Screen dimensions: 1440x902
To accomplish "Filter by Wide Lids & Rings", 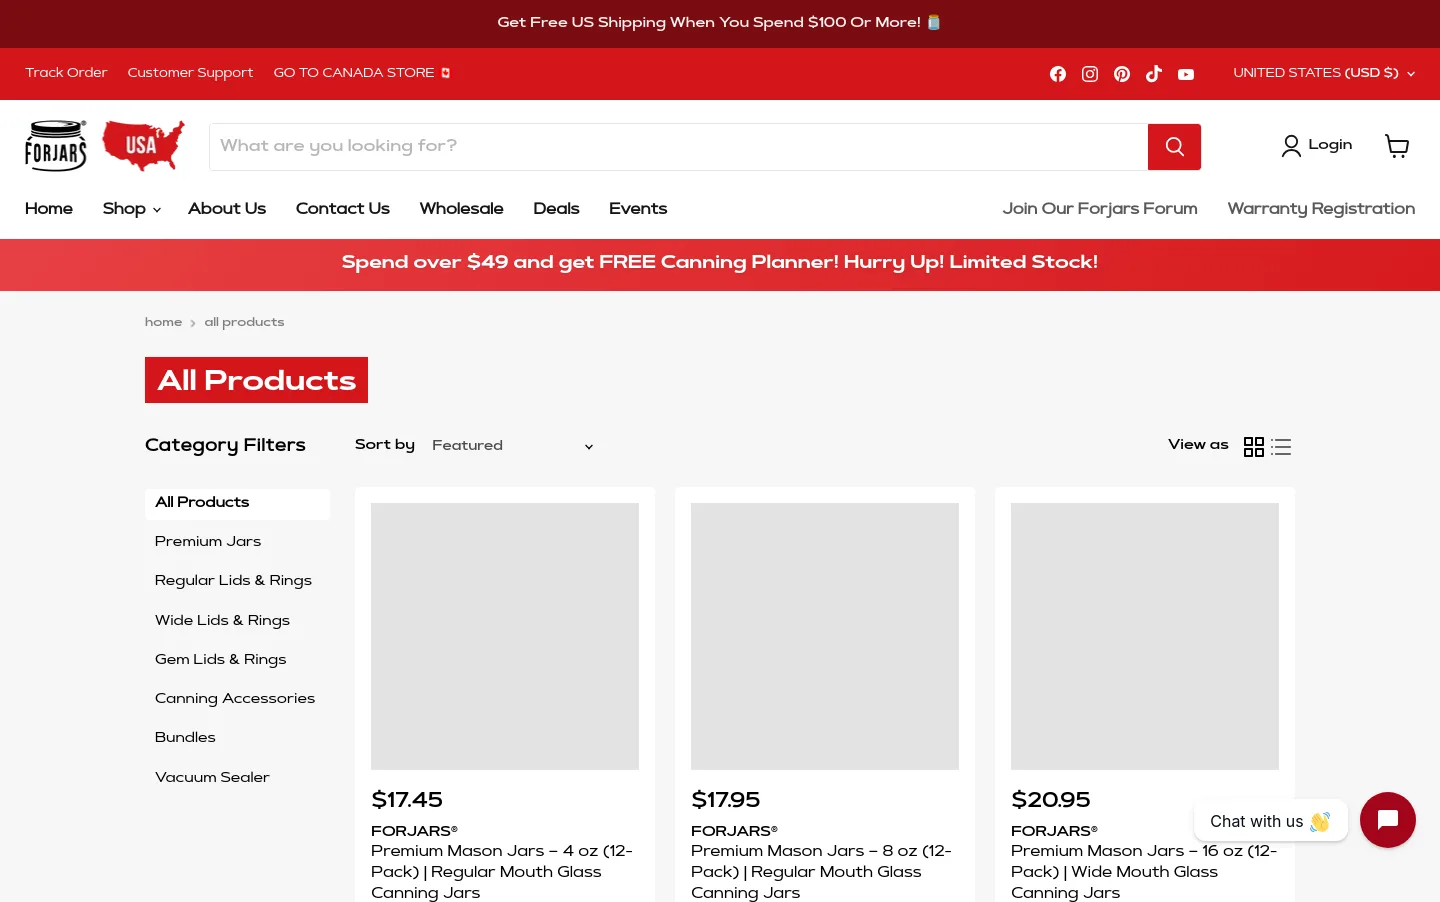I will pyautogui.click(x=222, y=621).
